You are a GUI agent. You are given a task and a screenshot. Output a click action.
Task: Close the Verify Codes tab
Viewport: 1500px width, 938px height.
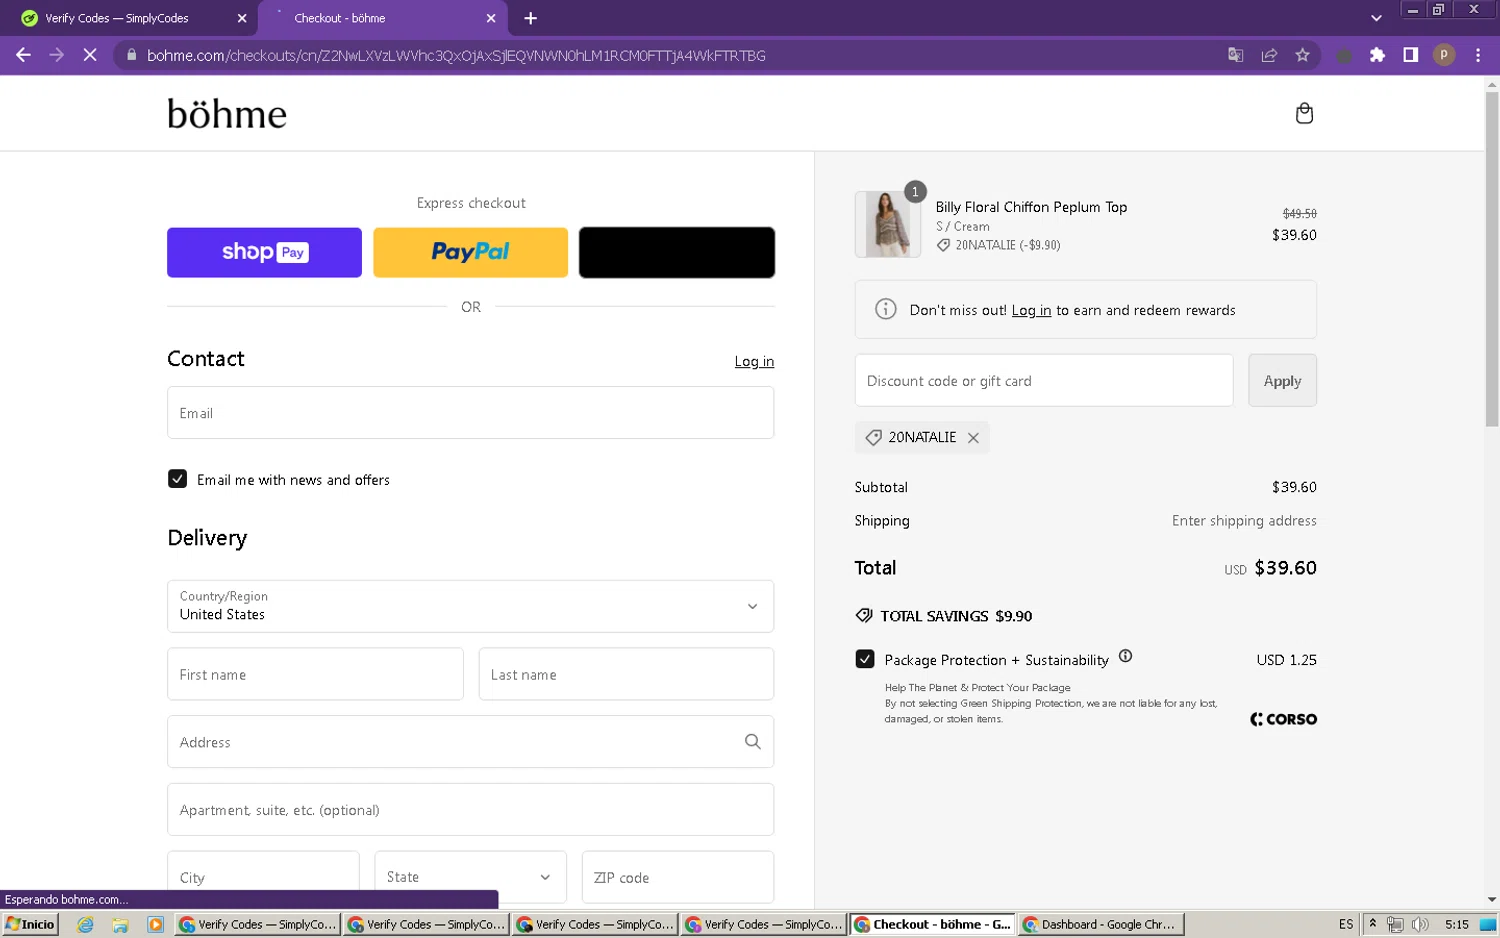pos(242,18)
